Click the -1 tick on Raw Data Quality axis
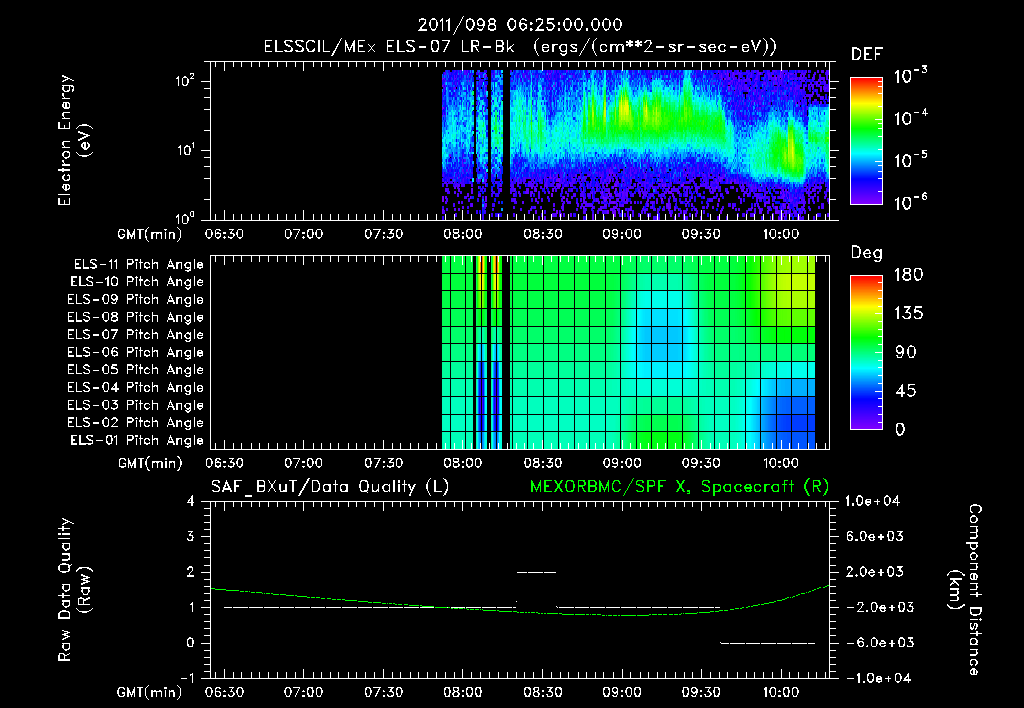This screenshot has width=1024, height=708. tap(187, 678)
